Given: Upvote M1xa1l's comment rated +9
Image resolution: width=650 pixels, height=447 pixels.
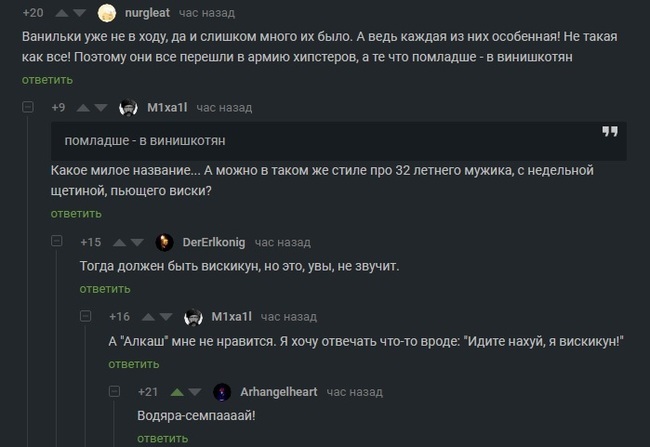Looking at the screenshot, I should click(83, 108).
